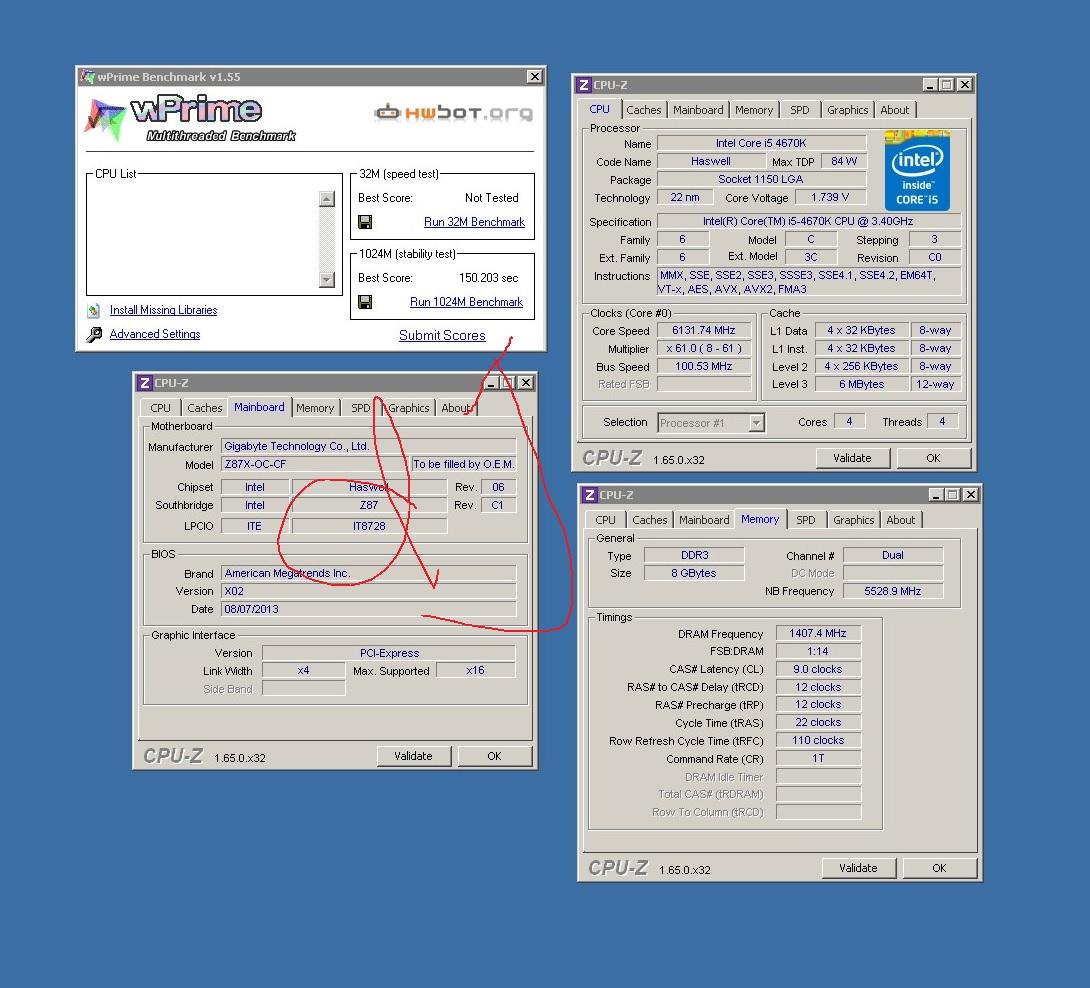Screen dimensions: 1090x988
Task: Run the 32M Benchmark
Action: pos(474,222)
